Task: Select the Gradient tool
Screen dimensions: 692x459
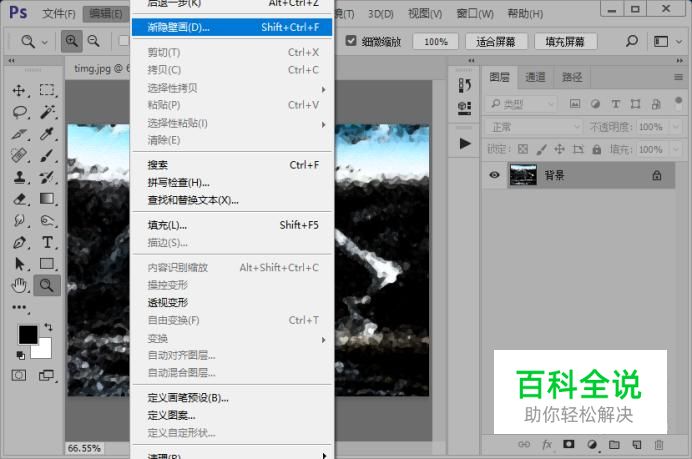Action: 47,199
